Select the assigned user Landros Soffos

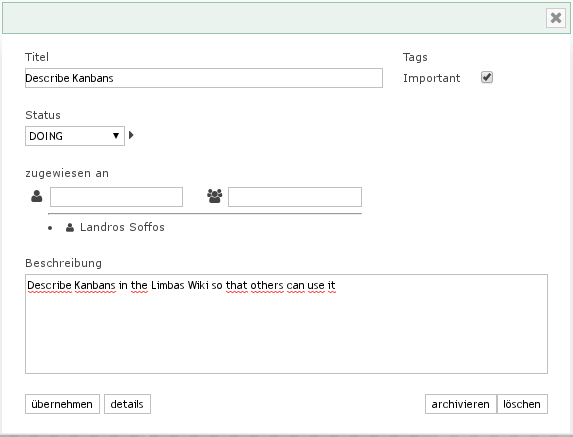tap(122, 227)
